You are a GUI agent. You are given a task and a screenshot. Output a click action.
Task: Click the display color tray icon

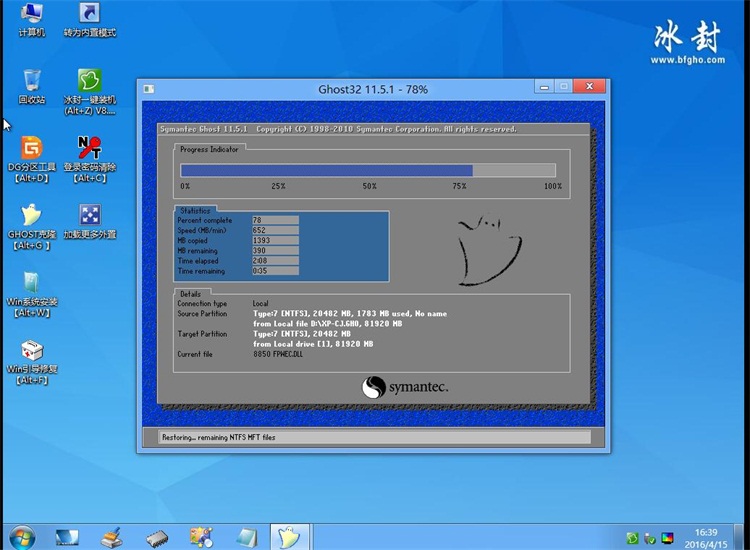click(667, 539)
